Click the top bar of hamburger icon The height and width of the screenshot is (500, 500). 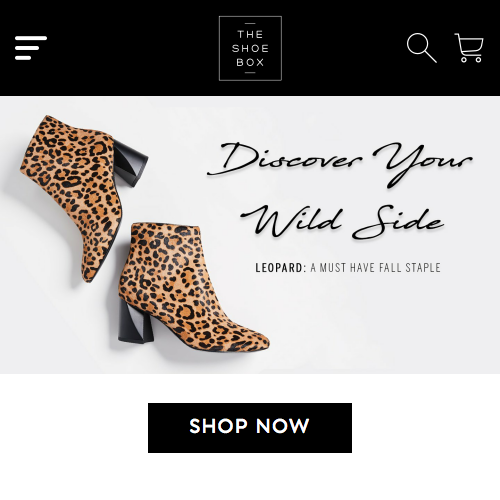[x=31, y=38]
